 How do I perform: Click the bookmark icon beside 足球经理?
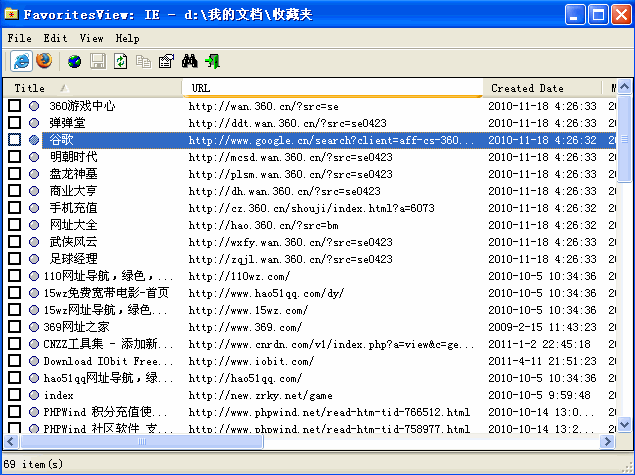[34, 259]
